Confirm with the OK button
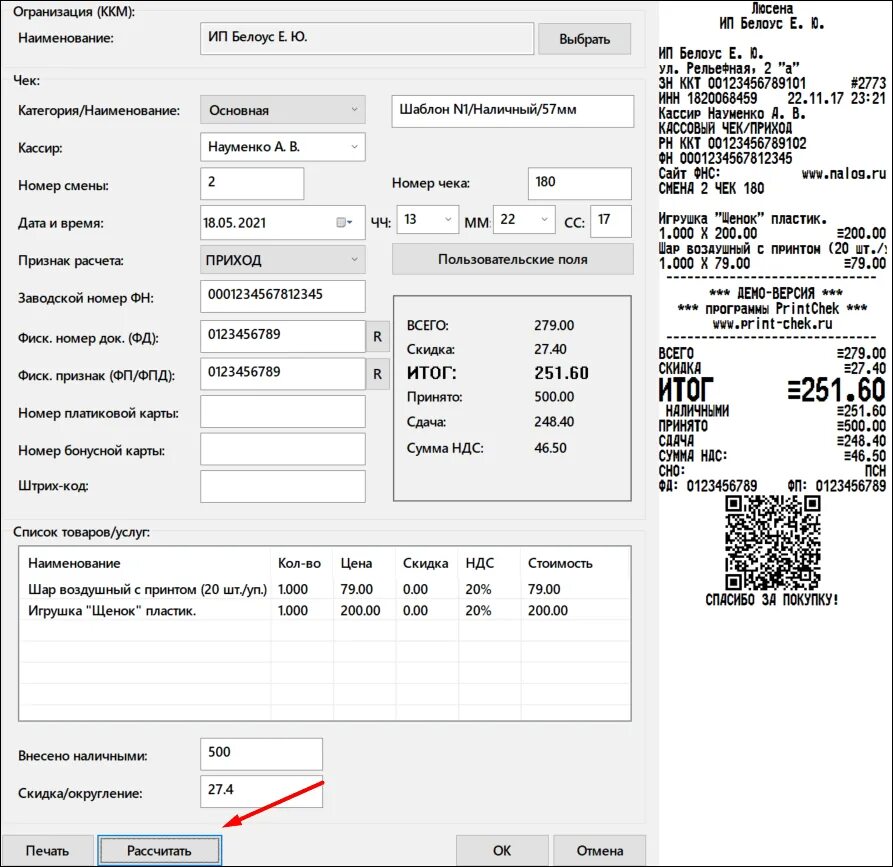This screenshot has height=867, width=893. pyautogui.click(x=502, y=850)
